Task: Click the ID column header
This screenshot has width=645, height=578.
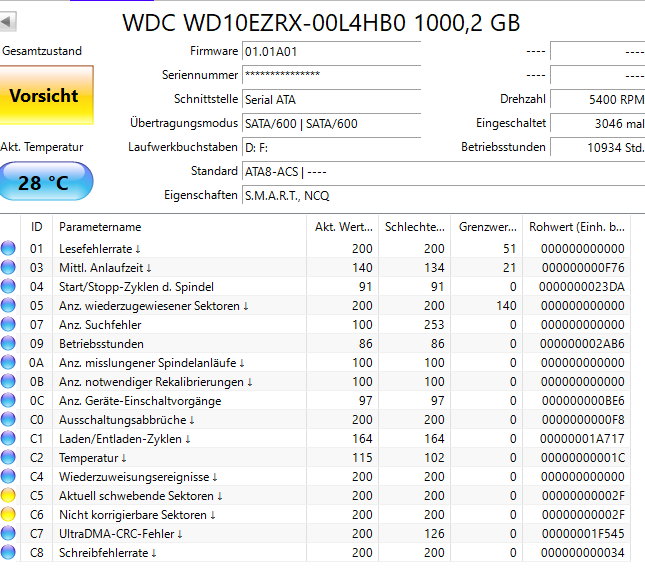Action: 37,227
